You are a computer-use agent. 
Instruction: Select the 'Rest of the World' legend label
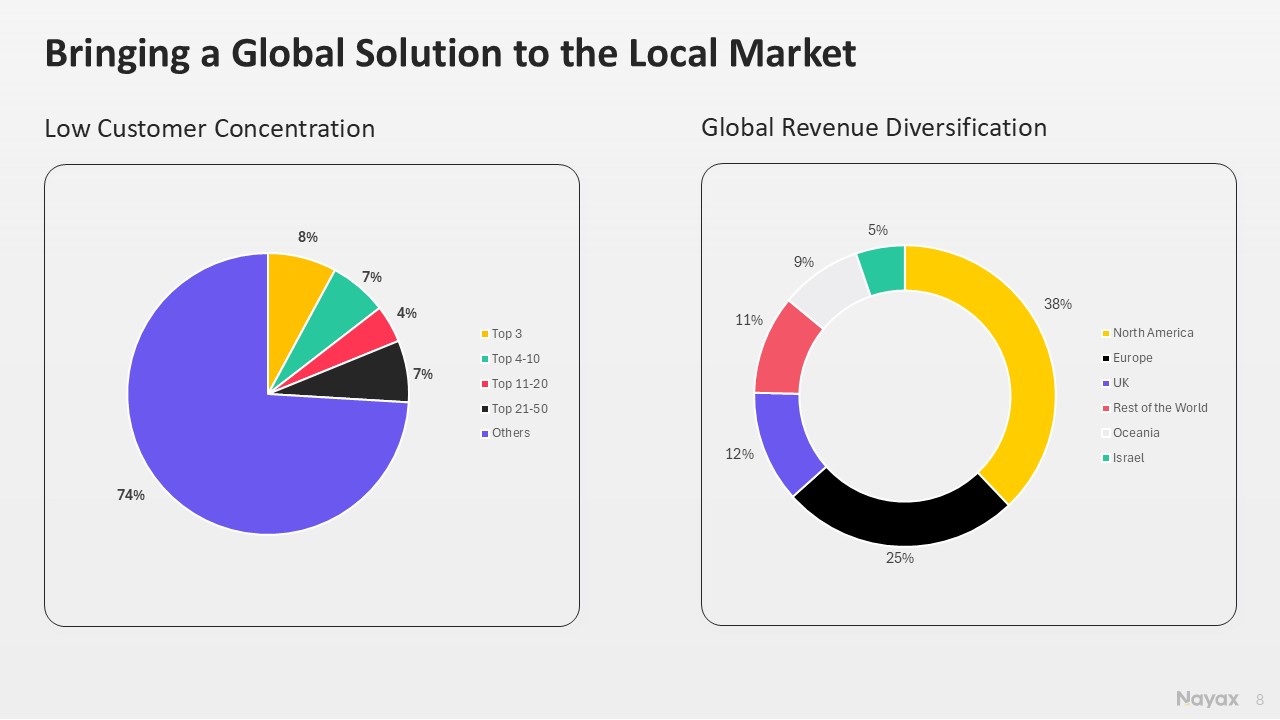[1160, 408]
